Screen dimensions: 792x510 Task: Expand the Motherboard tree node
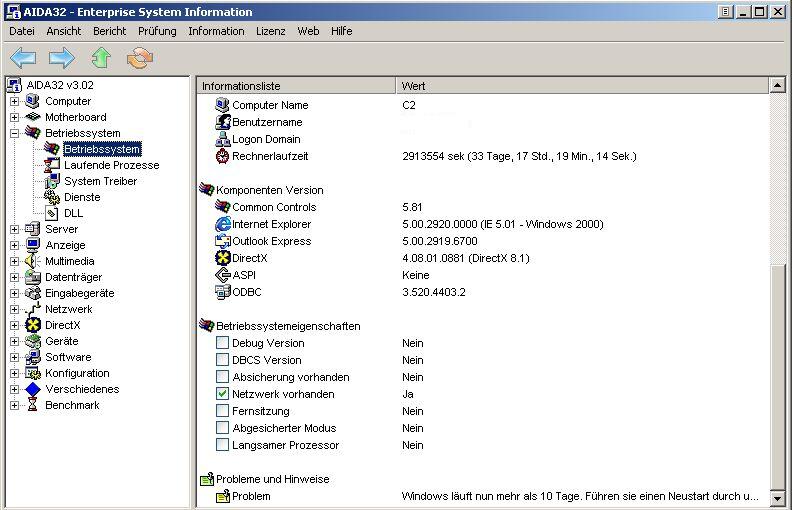coord(14,118)
